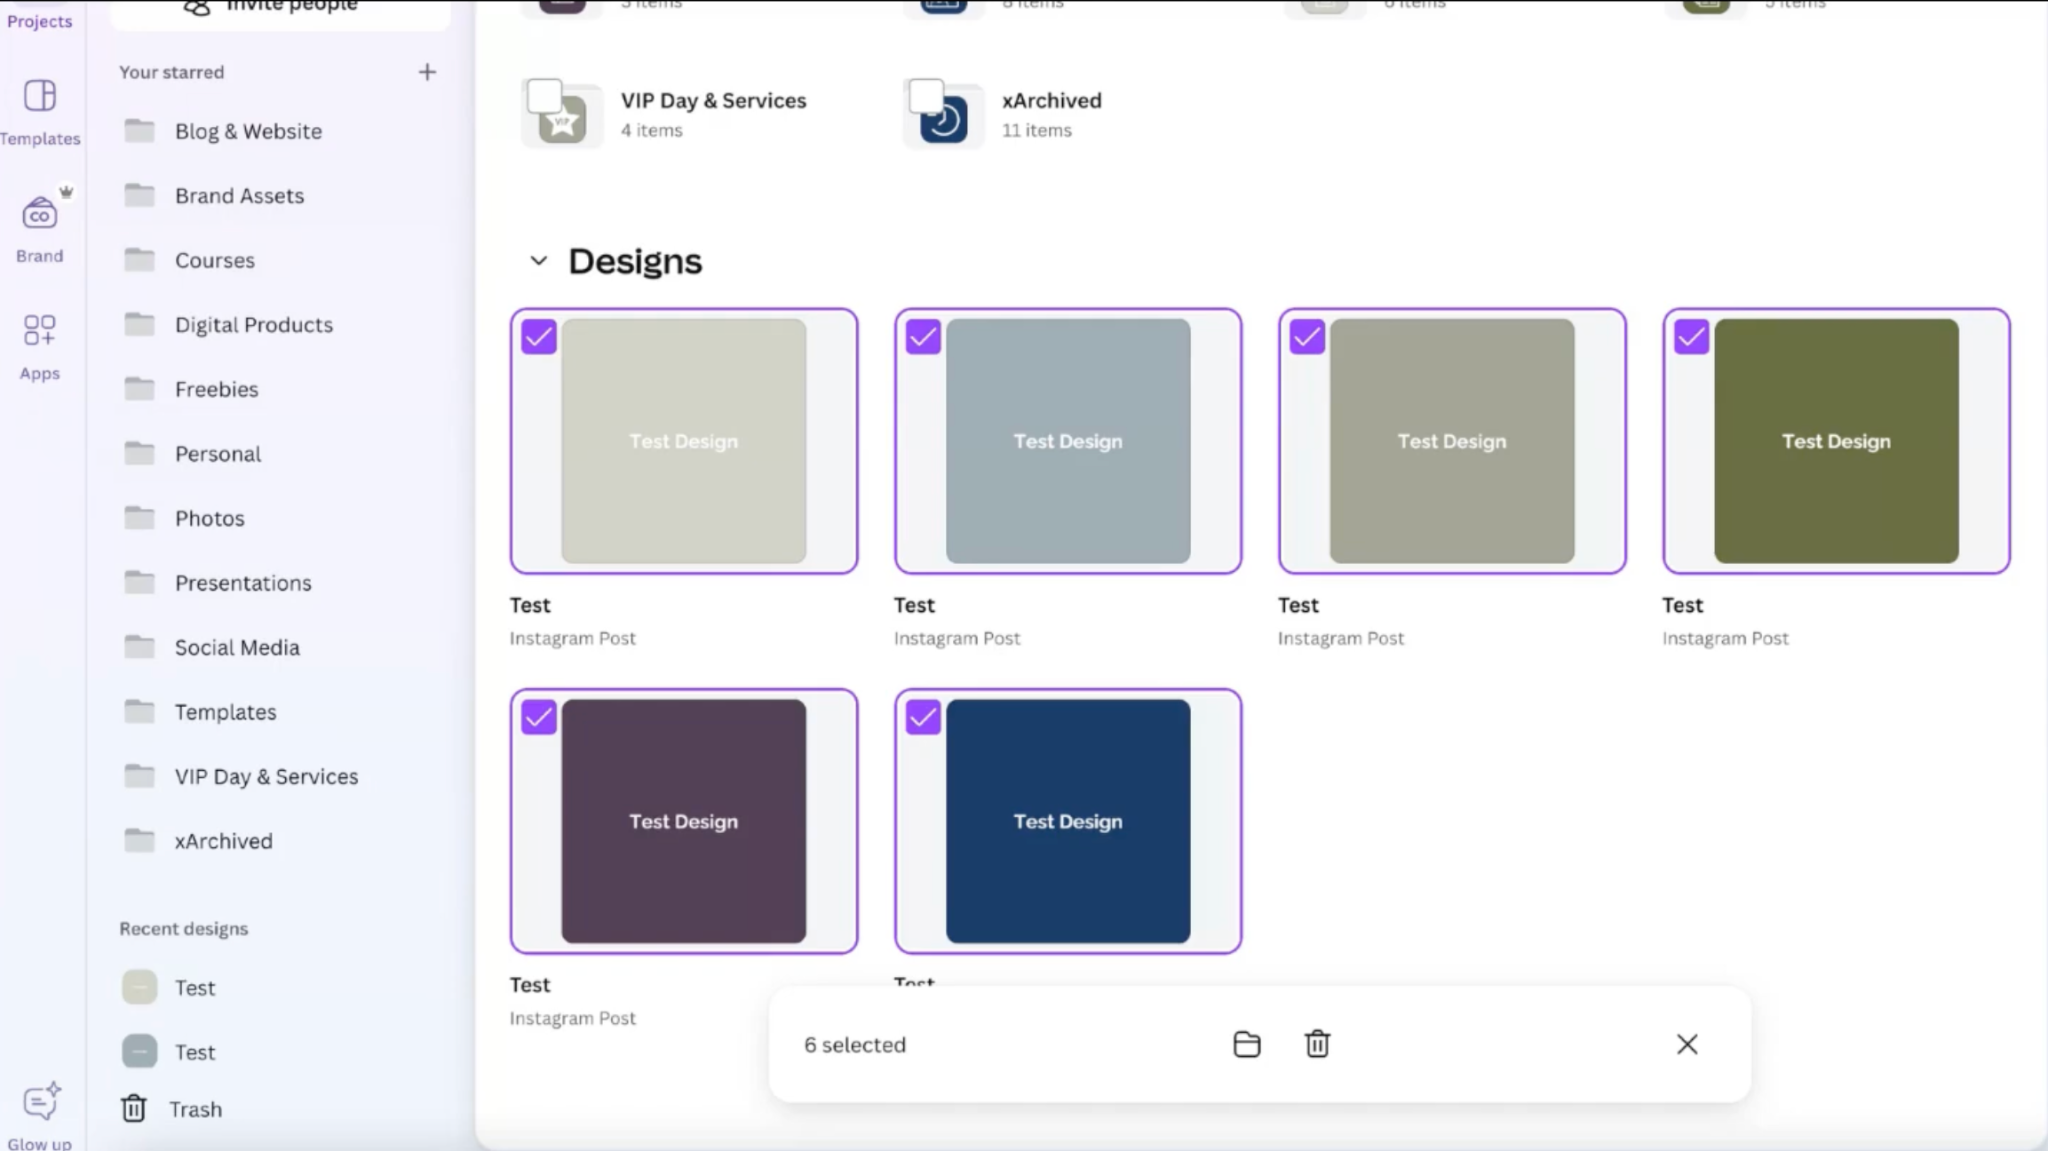The height and width of the screenshot is (1151, 2048).
Task: Click the Invite people button
Action: (x=280, y=10)
